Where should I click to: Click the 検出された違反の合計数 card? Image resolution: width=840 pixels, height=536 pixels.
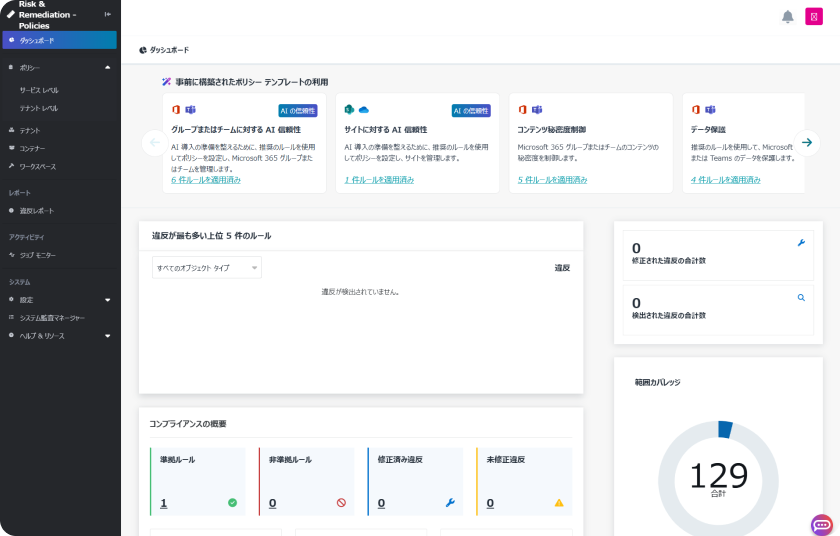click(718, 310)
